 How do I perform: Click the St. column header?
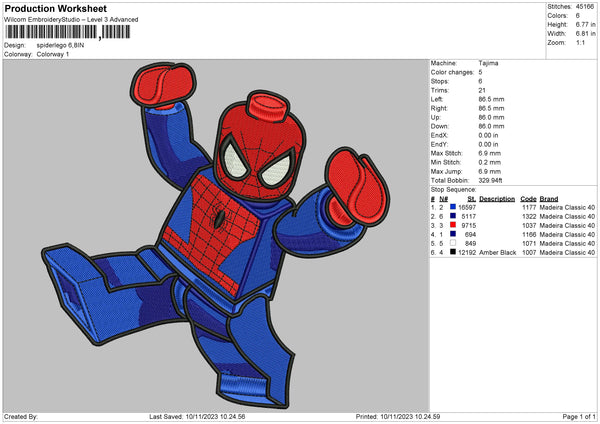471,198
